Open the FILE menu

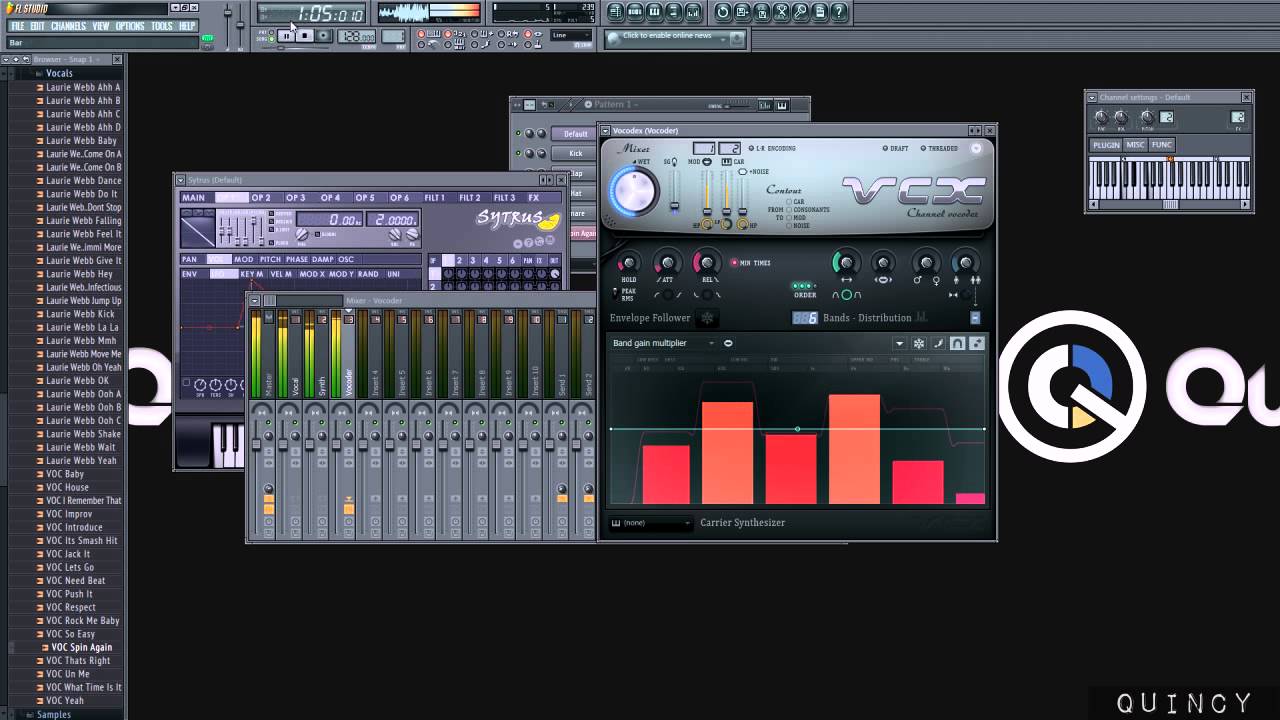tap(17, 26)
